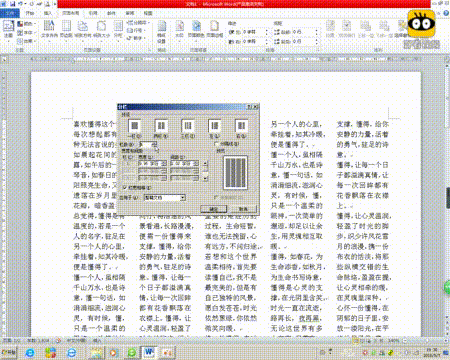Click the ruler toggle above the vertical scrollbar
450x360 pixels.
447,59
